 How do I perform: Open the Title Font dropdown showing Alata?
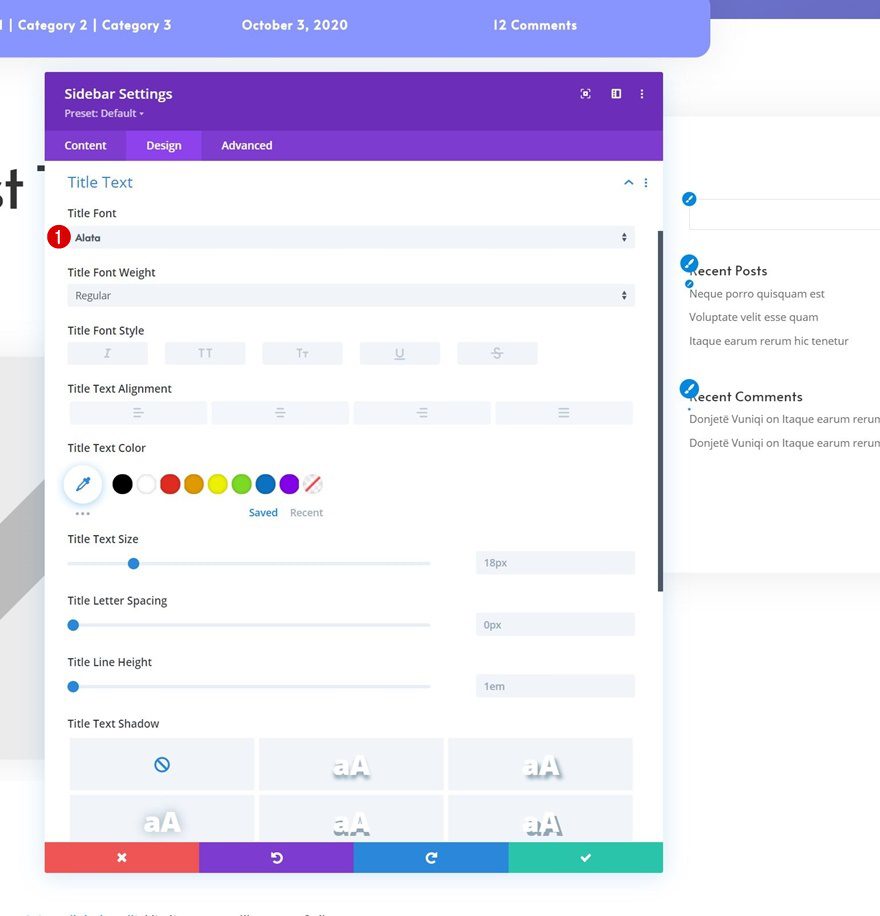348,237
